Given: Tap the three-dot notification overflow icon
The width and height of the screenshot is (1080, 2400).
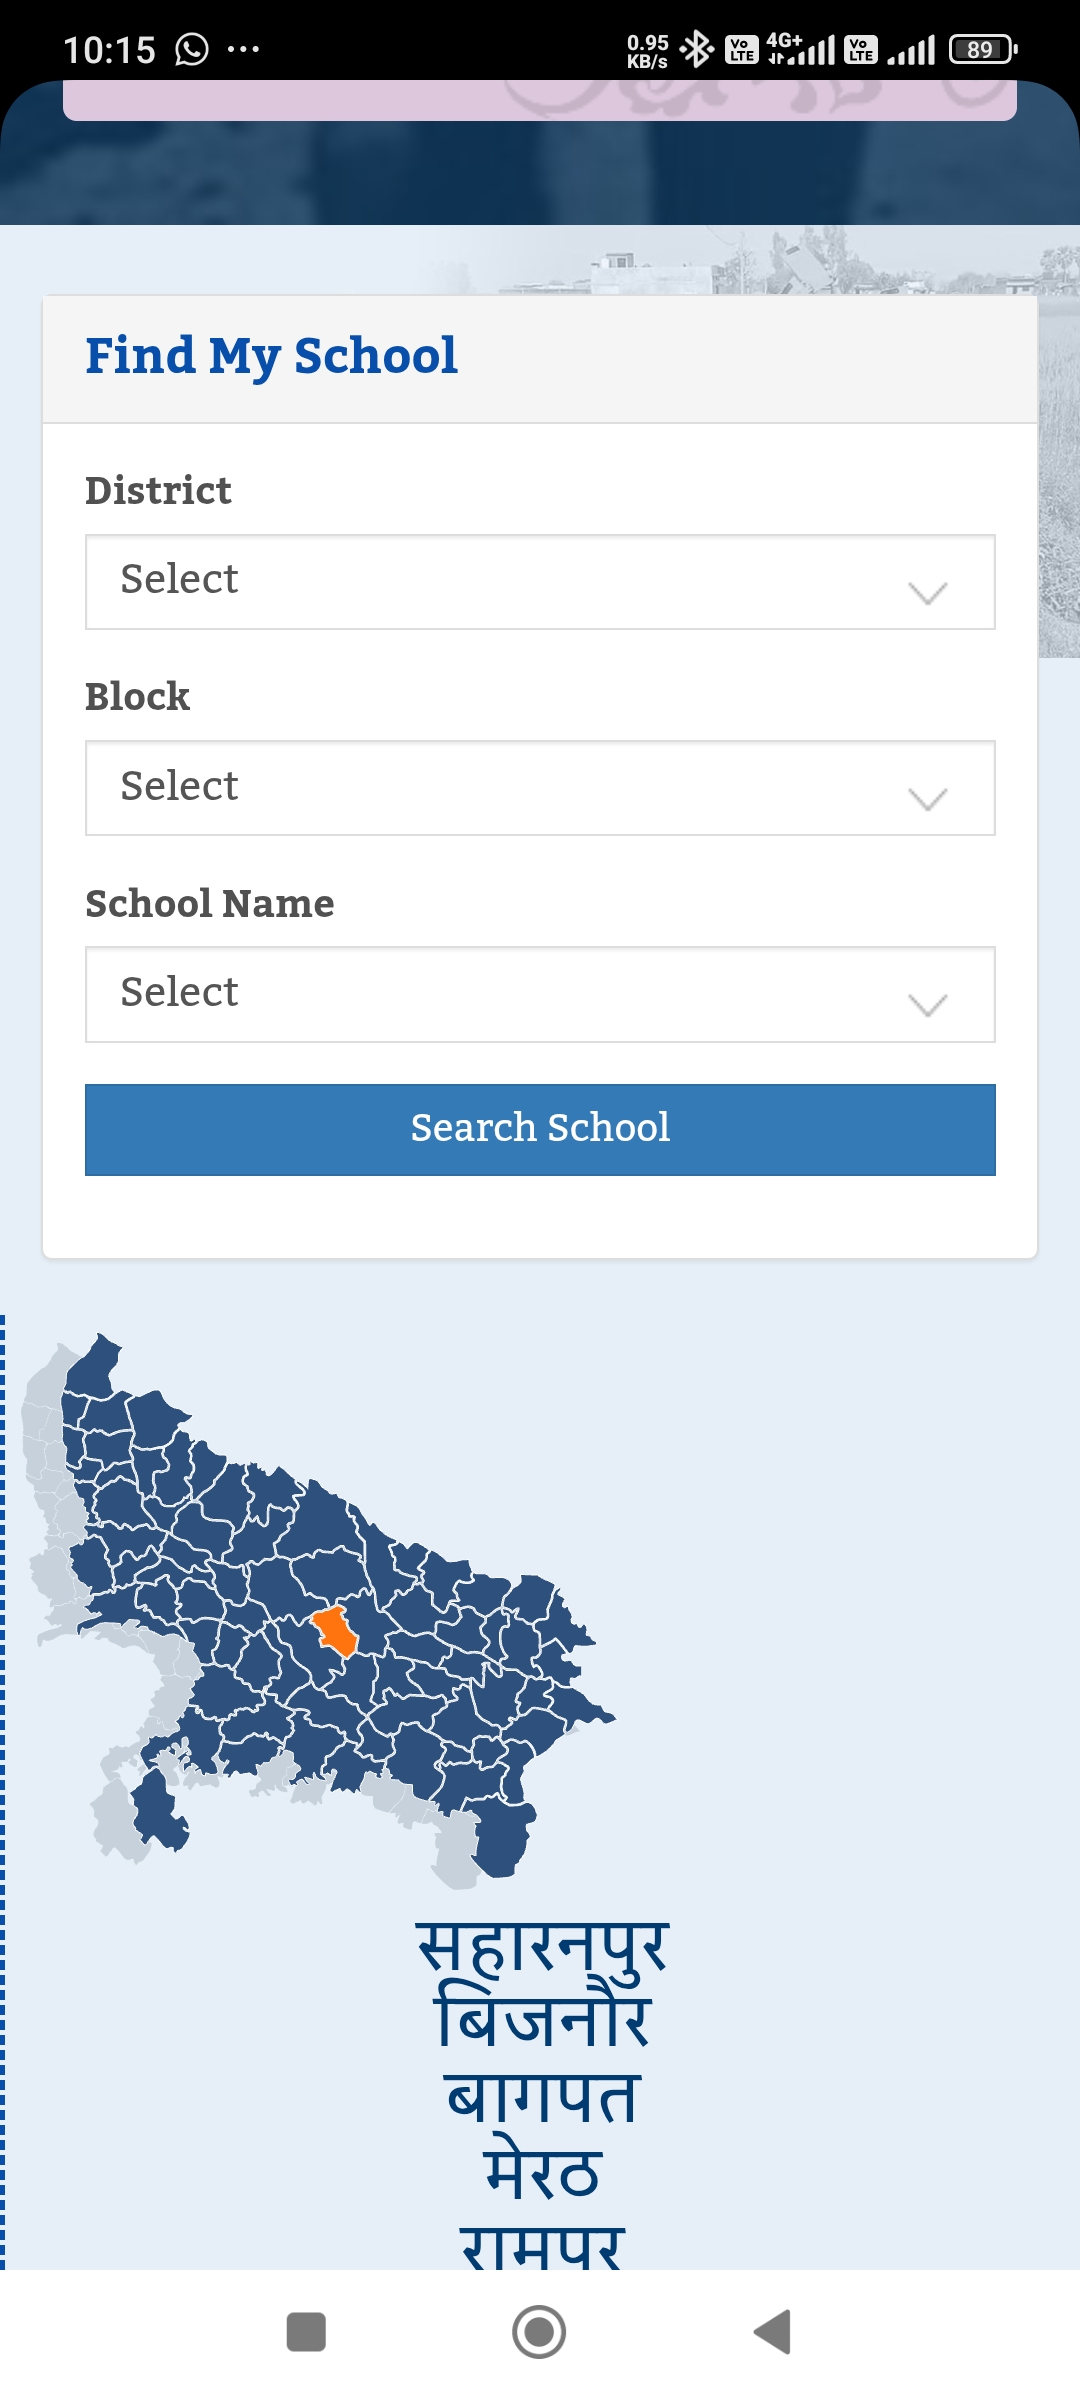Looking at the screenshot, I should 243,49.
